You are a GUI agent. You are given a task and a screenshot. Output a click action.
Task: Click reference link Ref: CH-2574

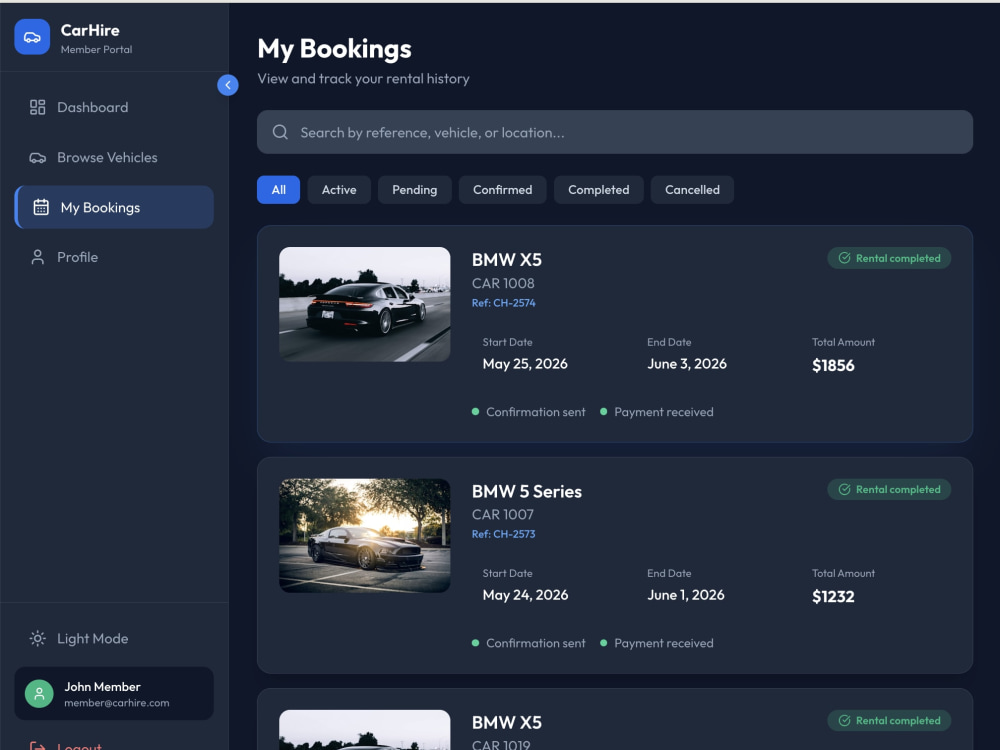click(503, 303)
